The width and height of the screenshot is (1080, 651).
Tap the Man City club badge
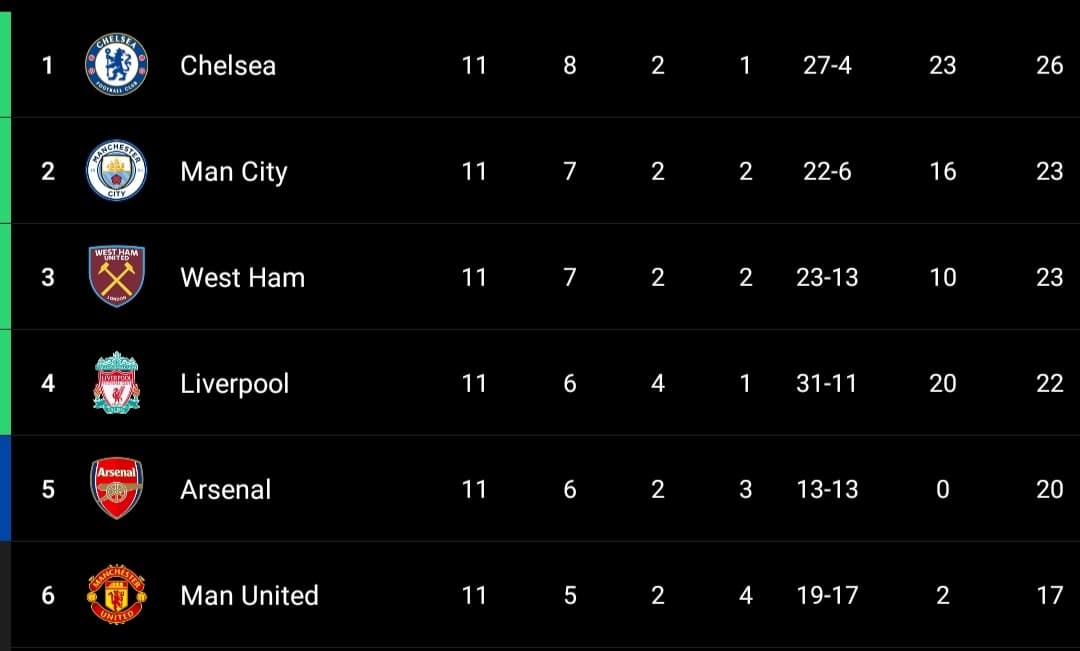pyautogui.click(x=116, y=171)
